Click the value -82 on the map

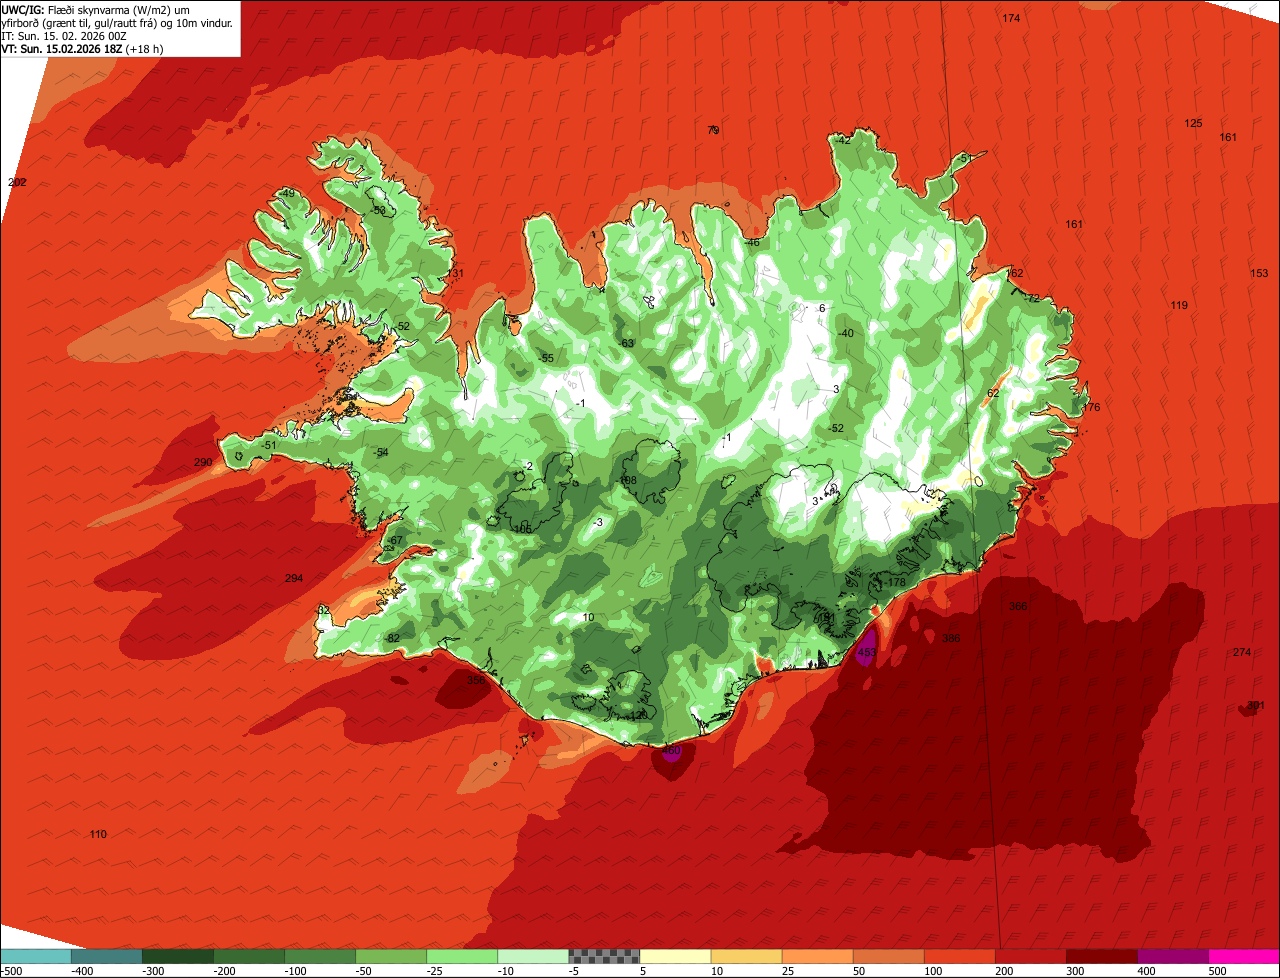[x=392, y=638]
